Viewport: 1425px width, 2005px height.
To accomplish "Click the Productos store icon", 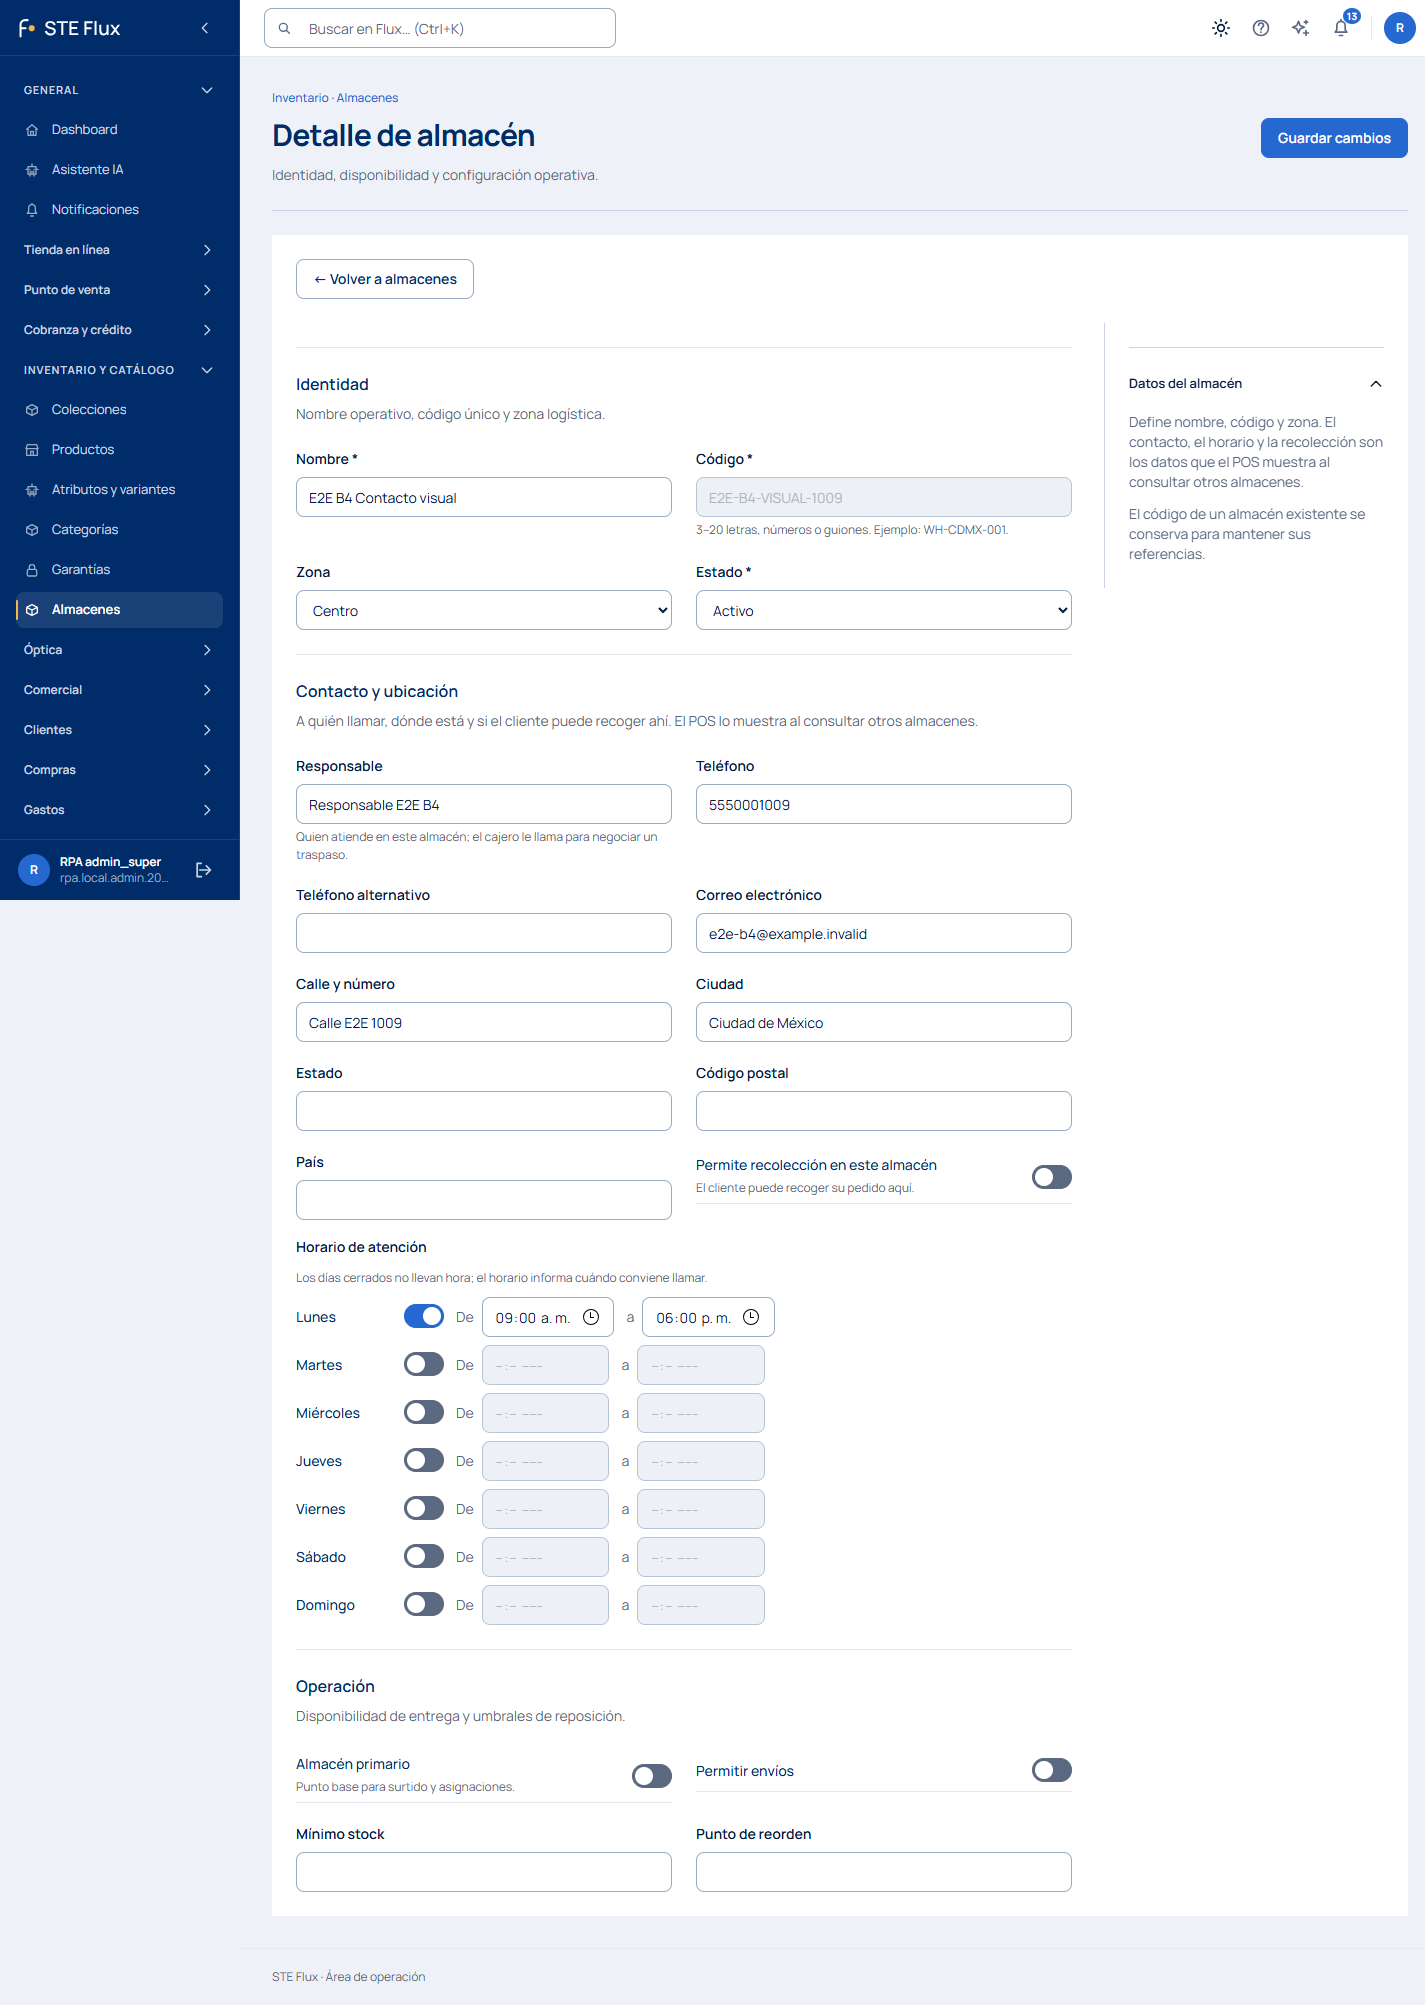I will click(x=32, y=450).
